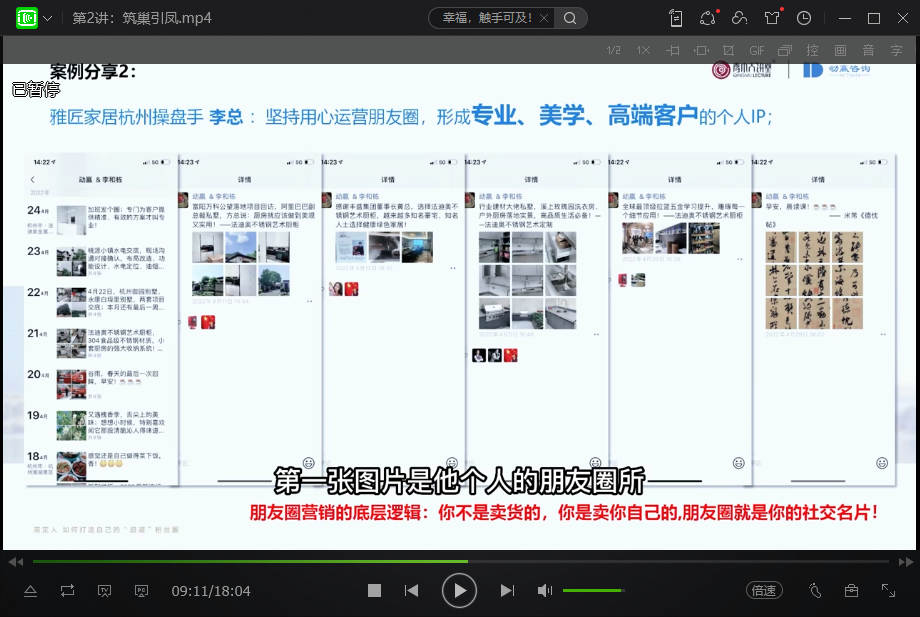Viewport: 920px width, 617px height.
Task: Open the skin T-shirt icon
Action: [x=772, y=18]
